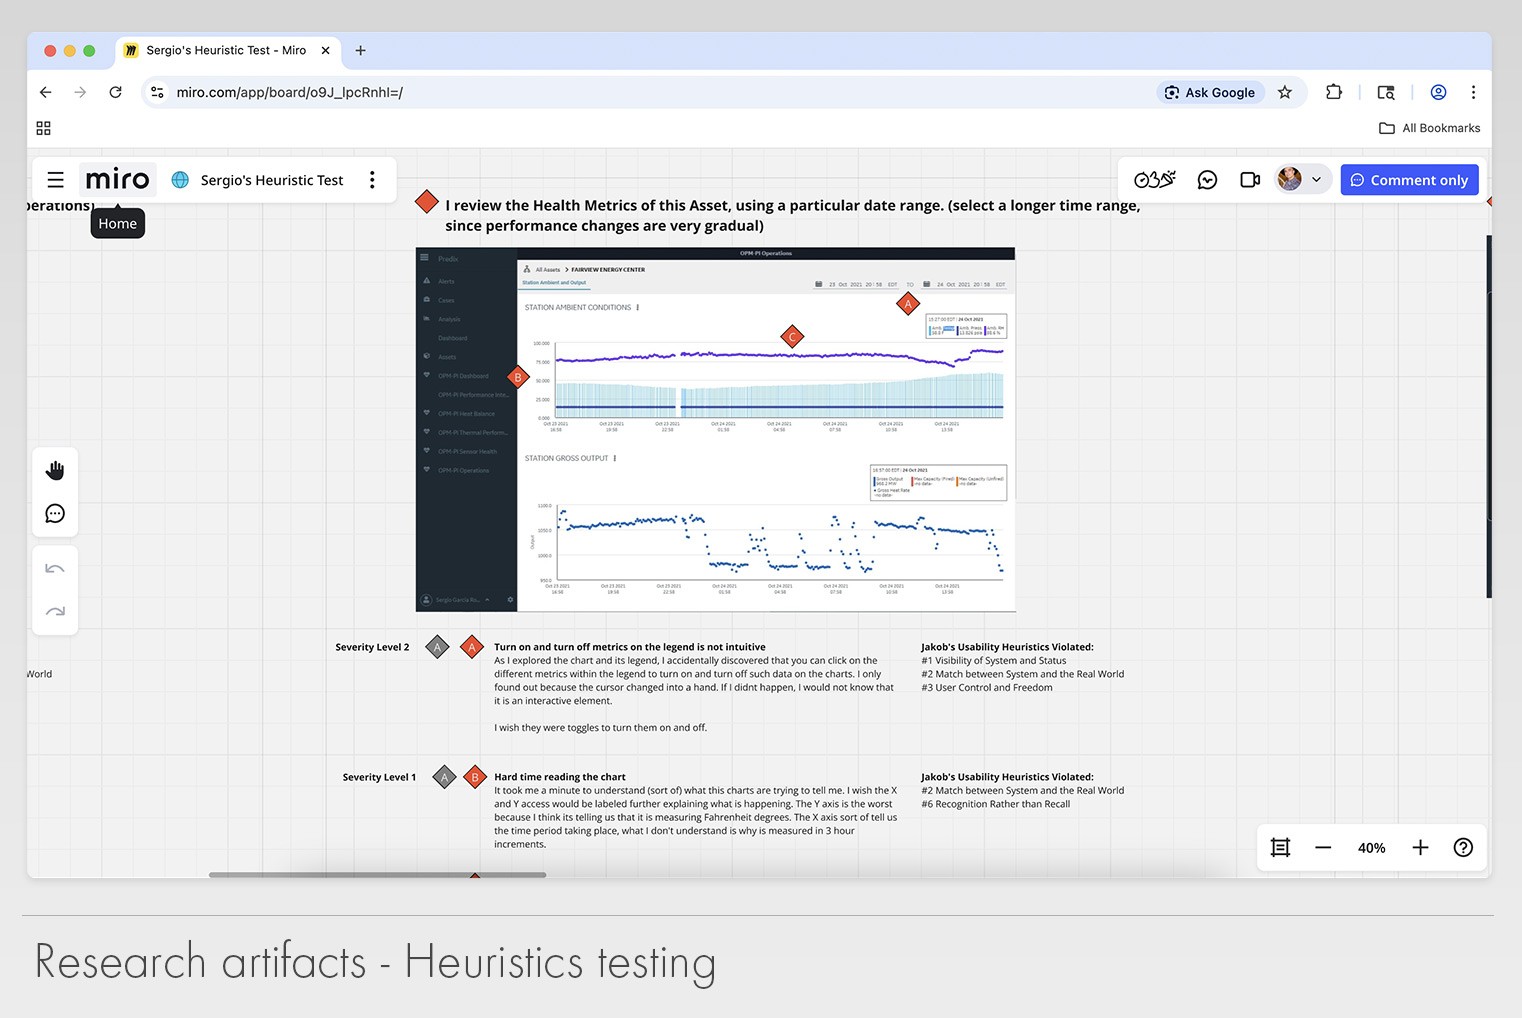Click the horizontal scrollbar at board bottom

[x=377, y=875]
